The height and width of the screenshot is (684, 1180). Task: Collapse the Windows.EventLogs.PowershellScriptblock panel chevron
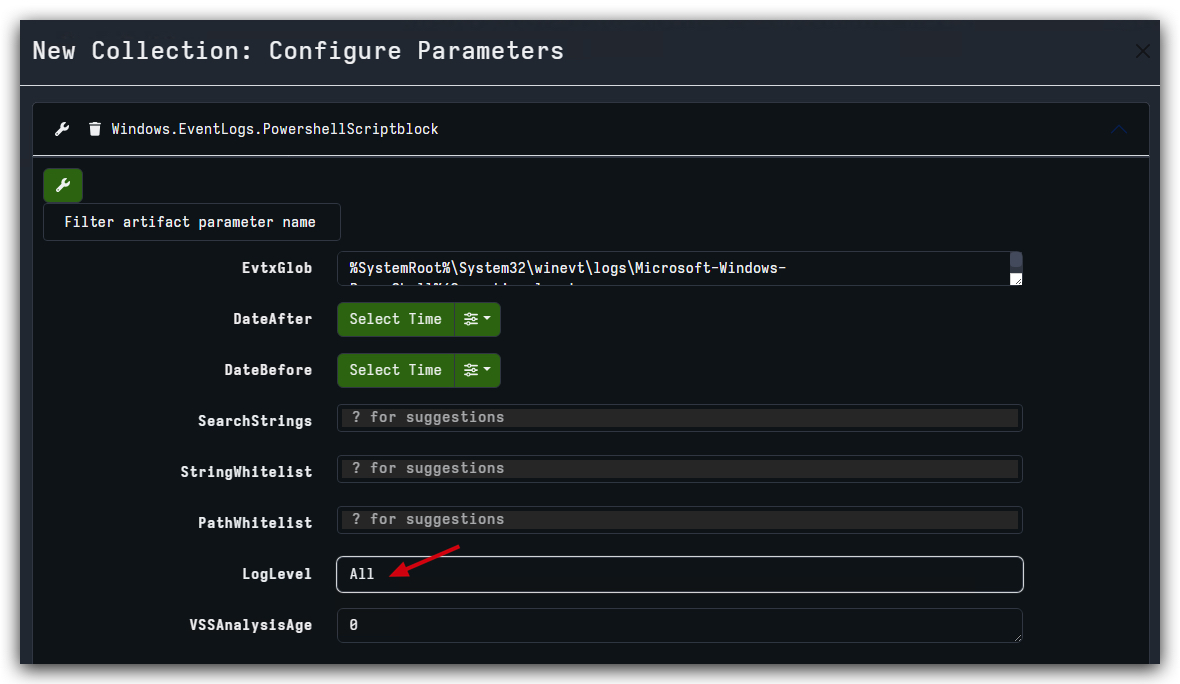point(1119,129)
